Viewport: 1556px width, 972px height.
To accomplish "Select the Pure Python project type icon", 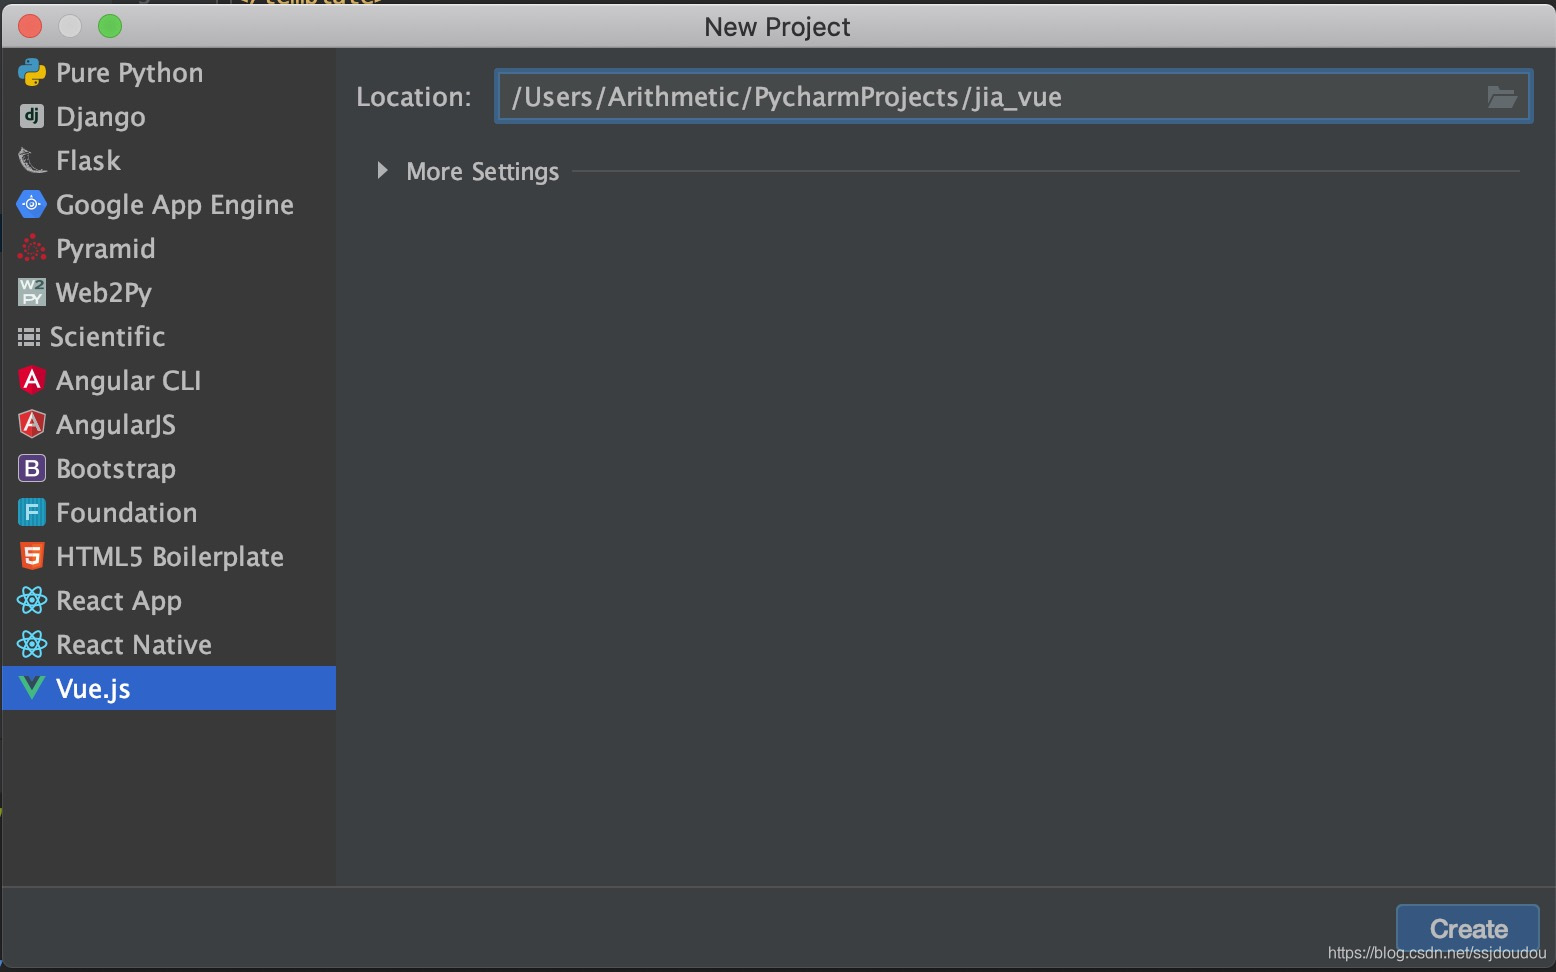I will coord(31,72).
